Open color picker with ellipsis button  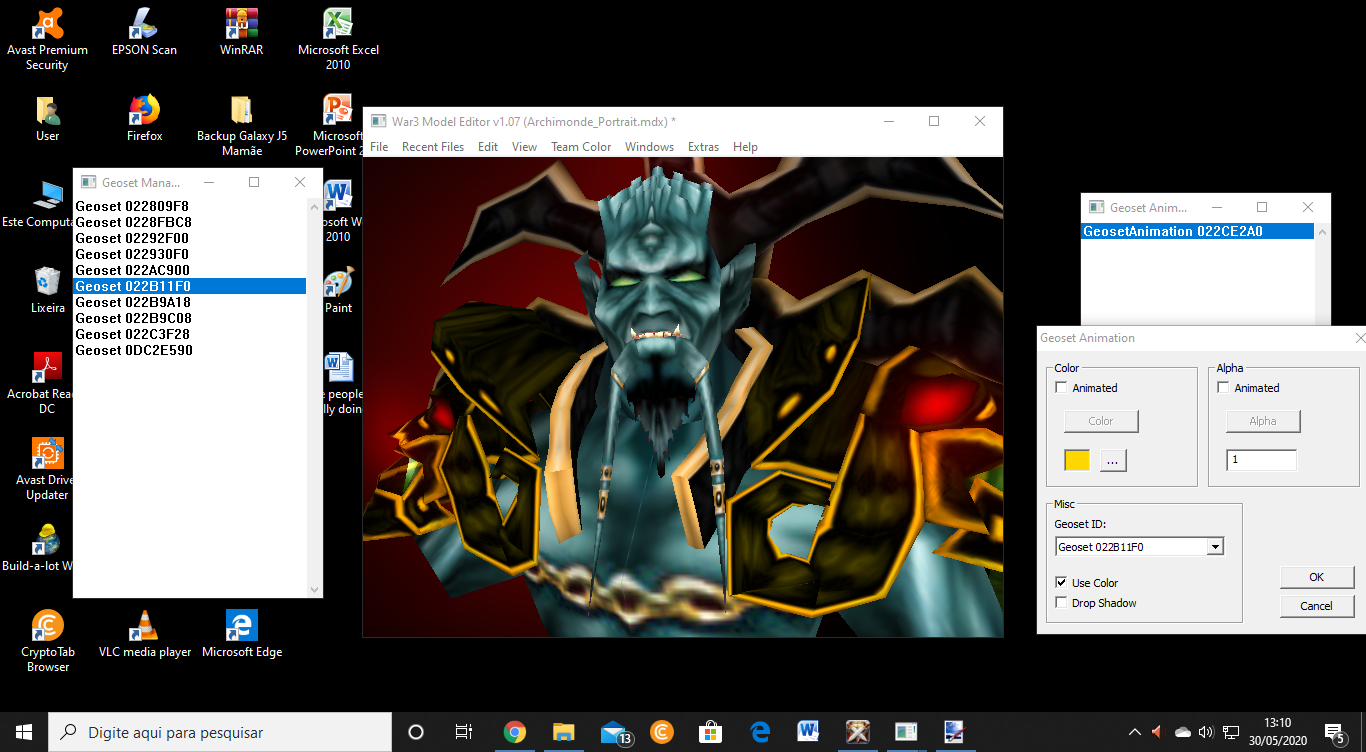click(1114, 460)
